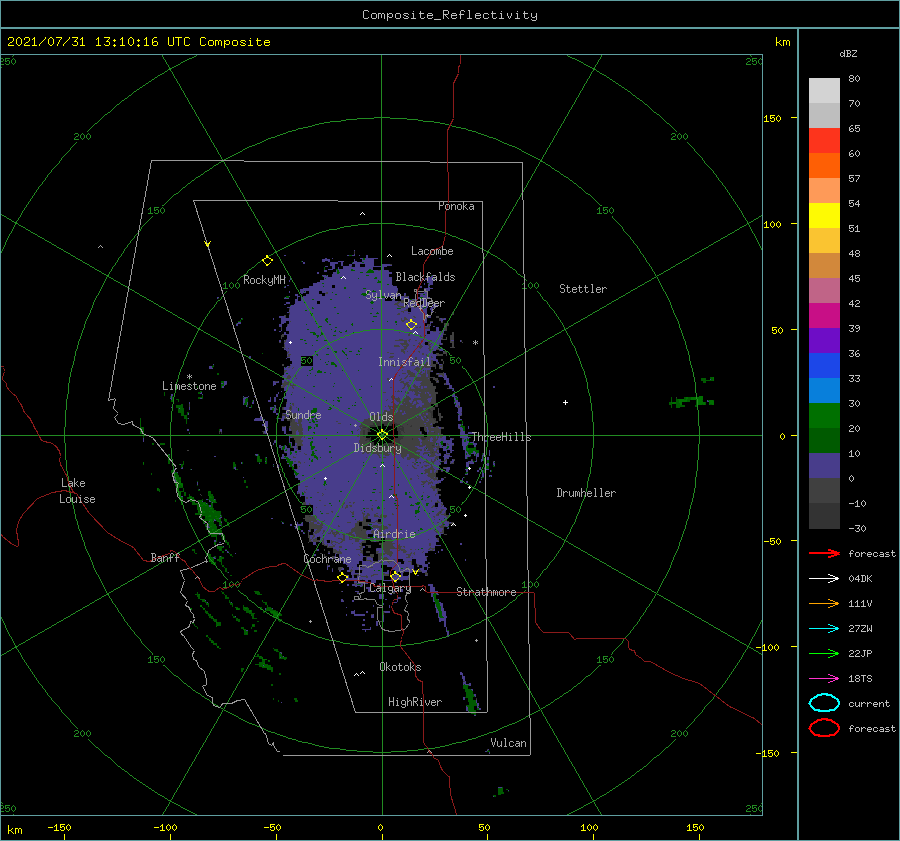This screenshot has height=841, width=900.
Task: Click the green 20-30 dBZ color swatch
Action: coord(824,415)
